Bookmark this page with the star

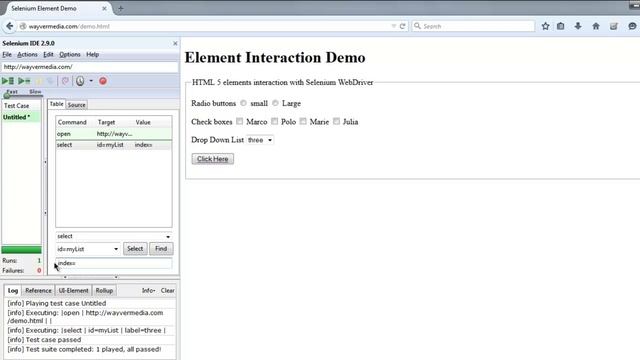tap(545, 26)
